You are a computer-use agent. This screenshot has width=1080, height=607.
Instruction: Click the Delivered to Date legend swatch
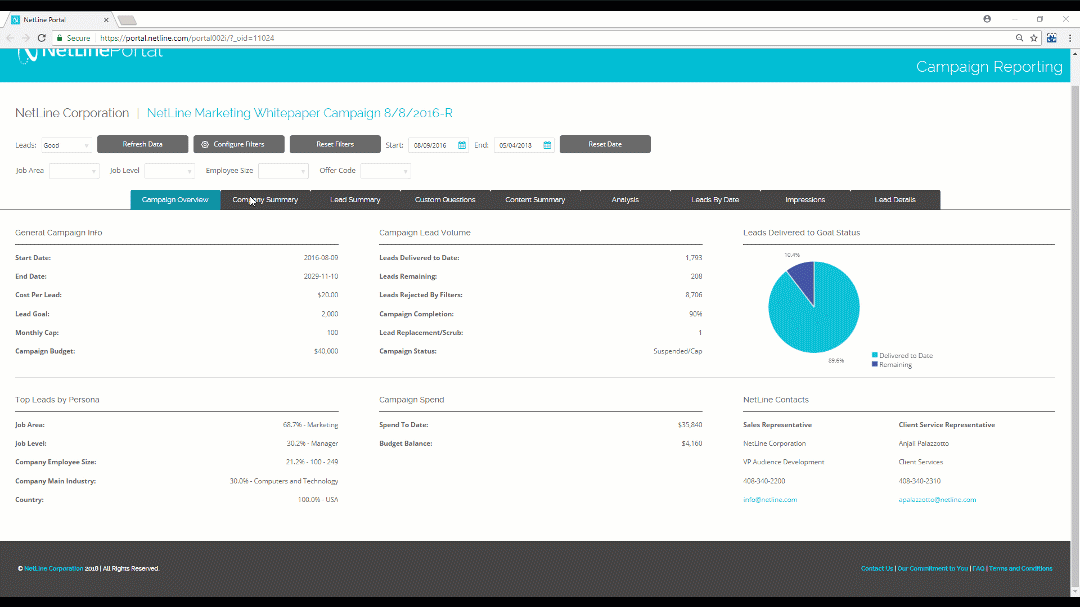coord(875,356)
